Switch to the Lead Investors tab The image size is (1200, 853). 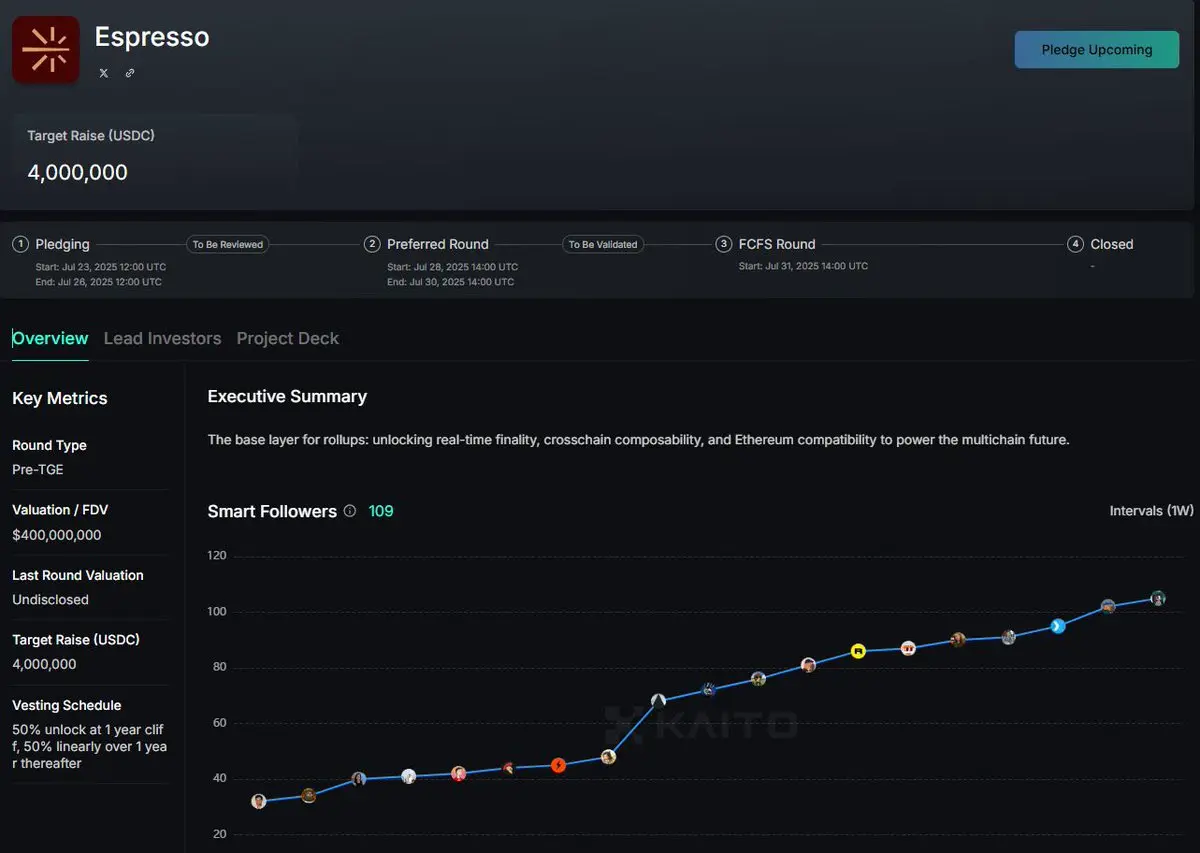click(163, 338)
